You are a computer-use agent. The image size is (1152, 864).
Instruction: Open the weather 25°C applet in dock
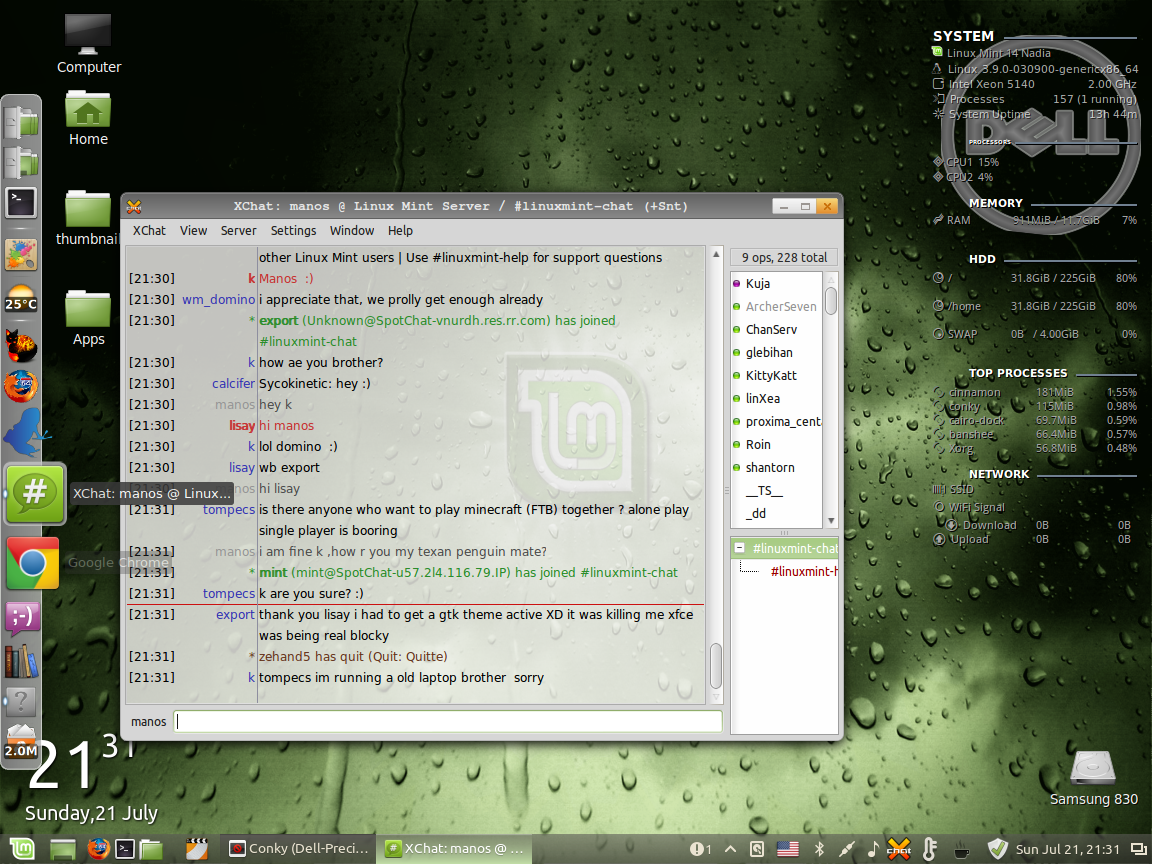(x=21, y=299)
